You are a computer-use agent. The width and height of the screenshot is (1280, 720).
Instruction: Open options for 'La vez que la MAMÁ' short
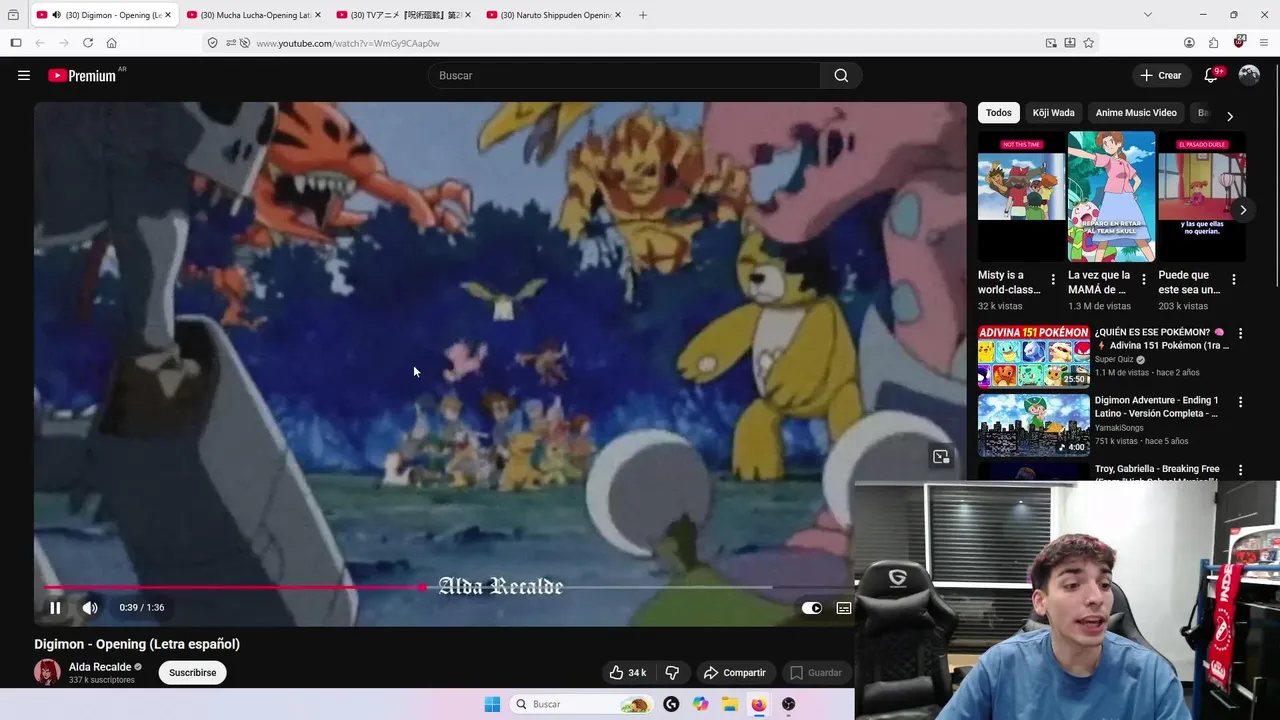pos(1144,280)
